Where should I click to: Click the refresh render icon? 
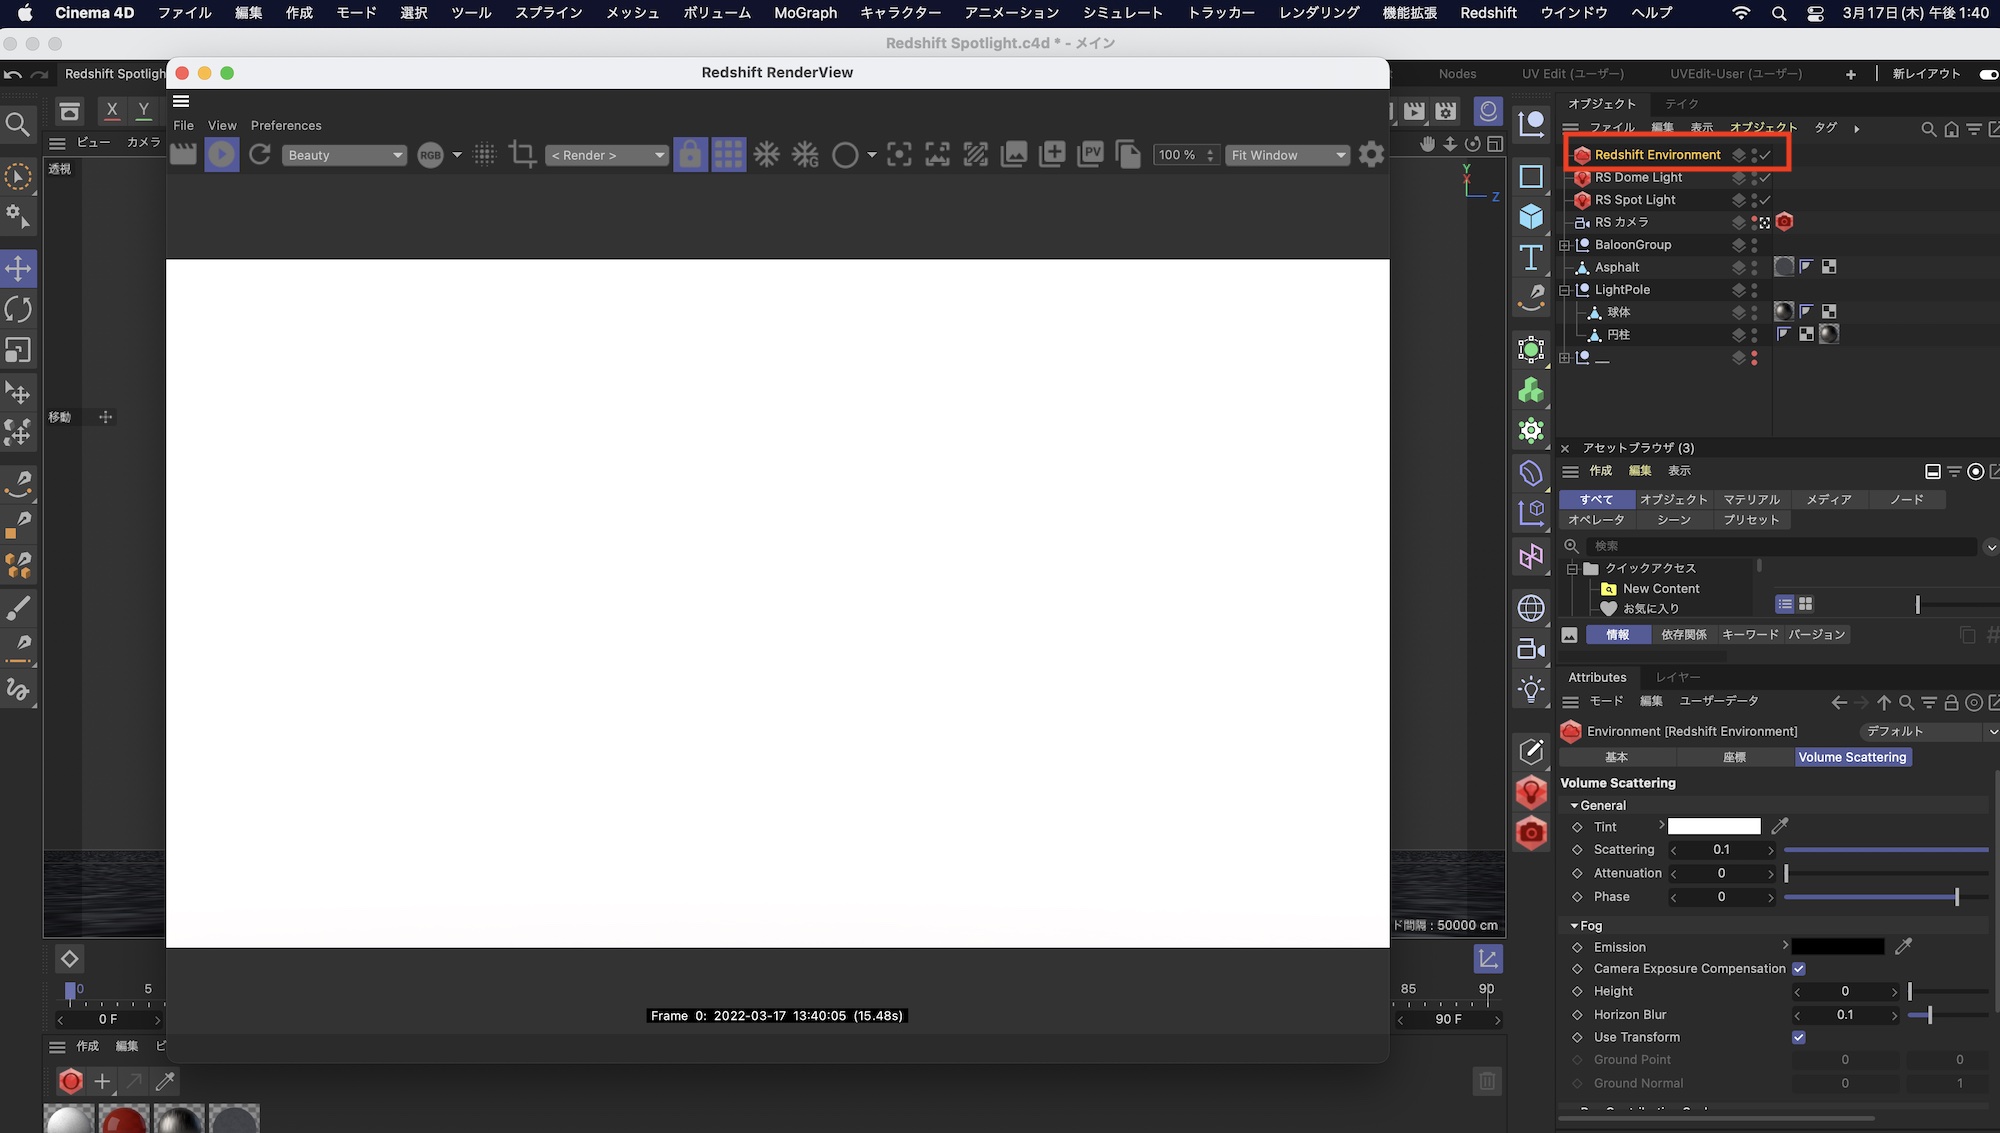pyautogui.click(x=260, y=155)
